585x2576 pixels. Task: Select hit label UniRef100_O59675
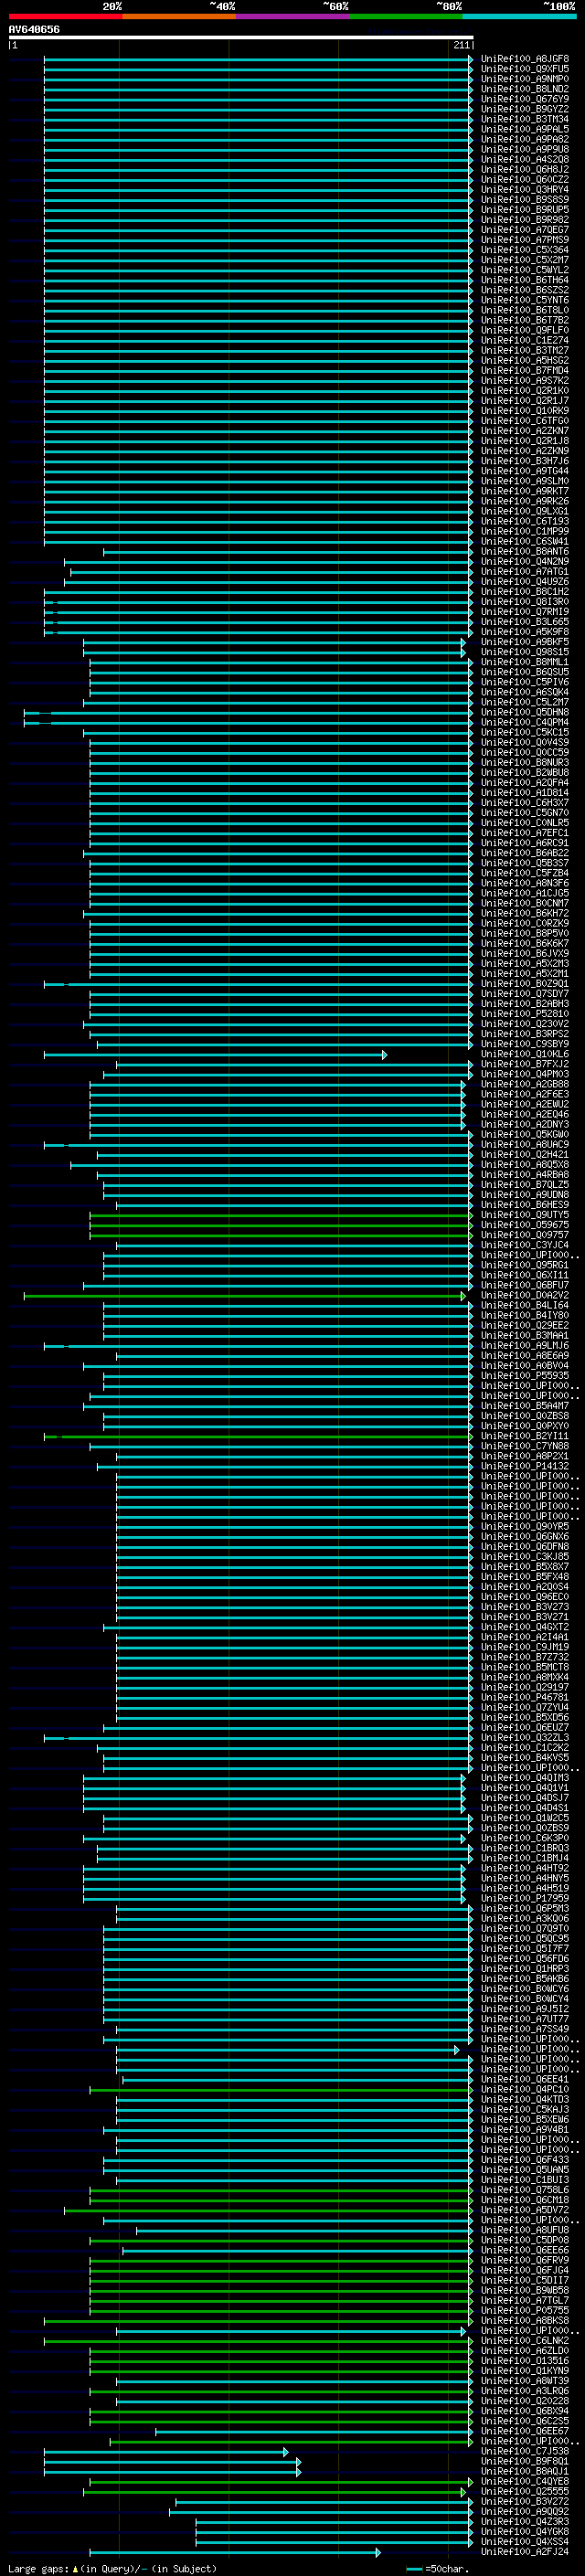point(524,1226)
